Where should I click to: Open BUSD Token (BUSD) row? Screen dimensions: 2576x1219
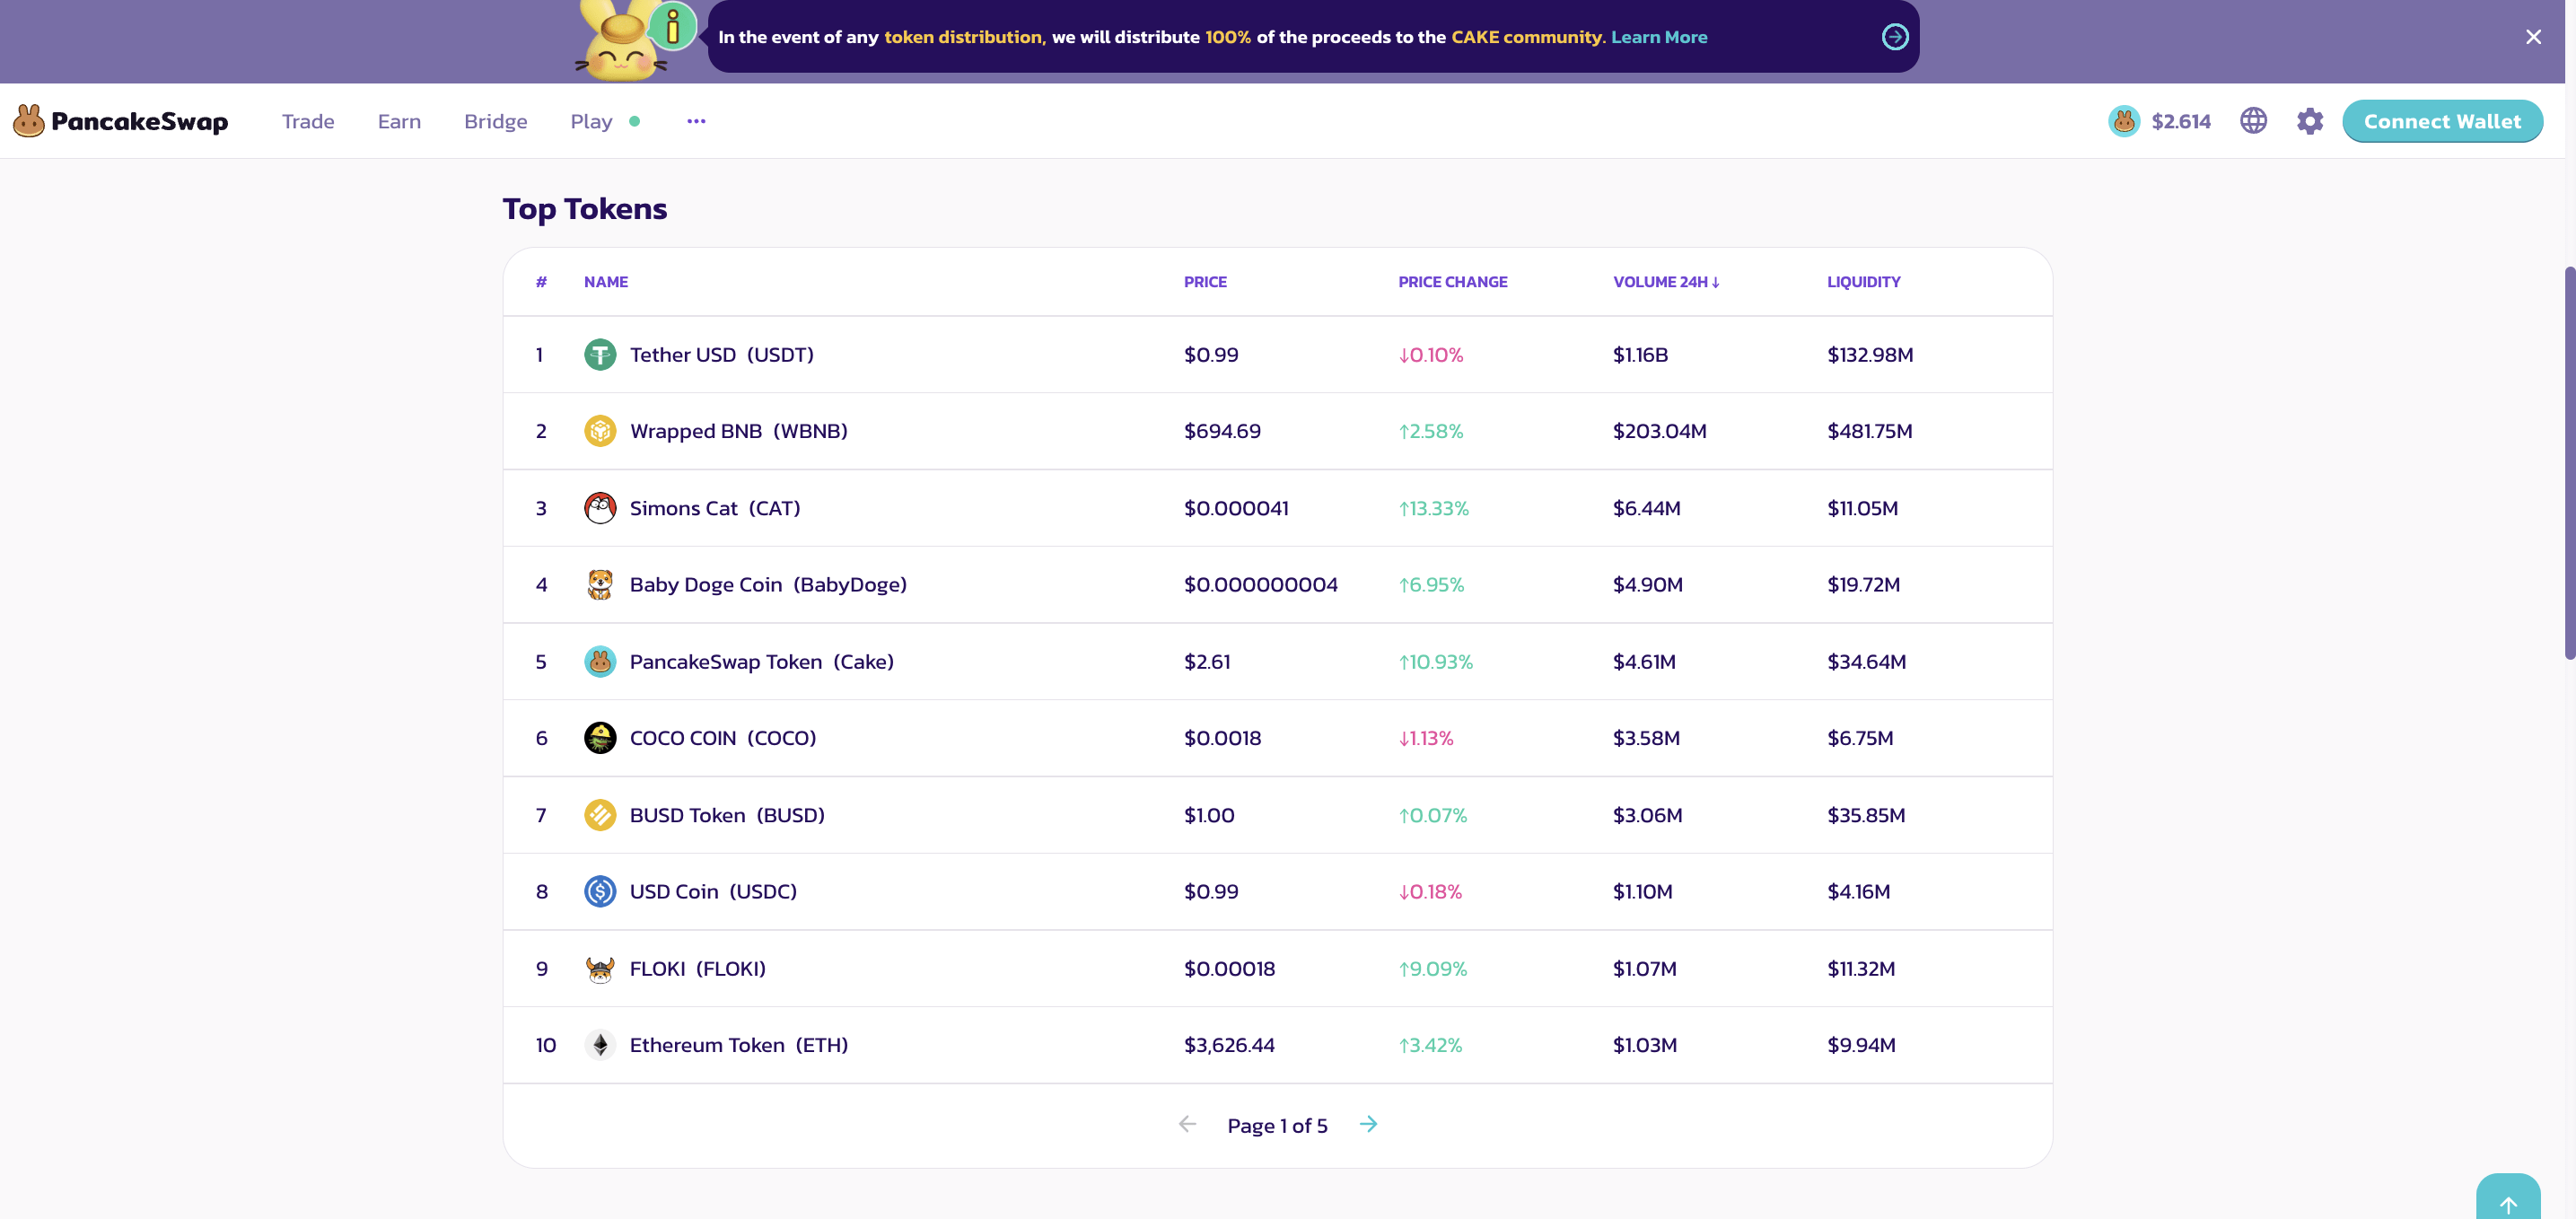tap(1277, 815)
